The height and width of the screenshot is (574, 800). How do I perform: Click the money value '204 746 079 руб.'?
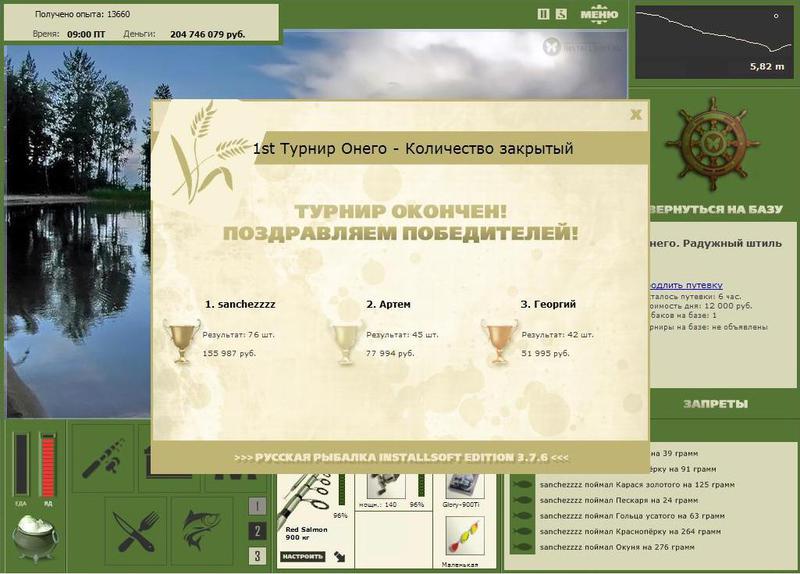tap(207, 35)
